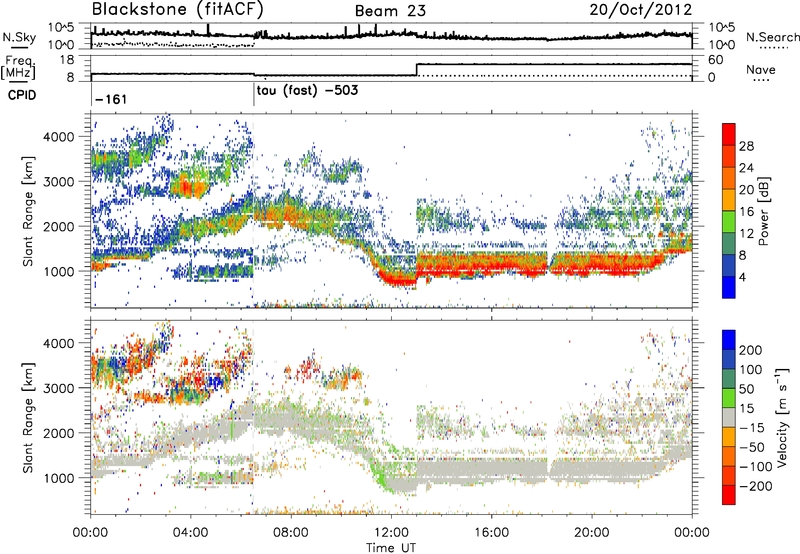This screenshot has width=800, height=554.
Task: Select the '18' frequency axis tick
Action: point(67,60)
